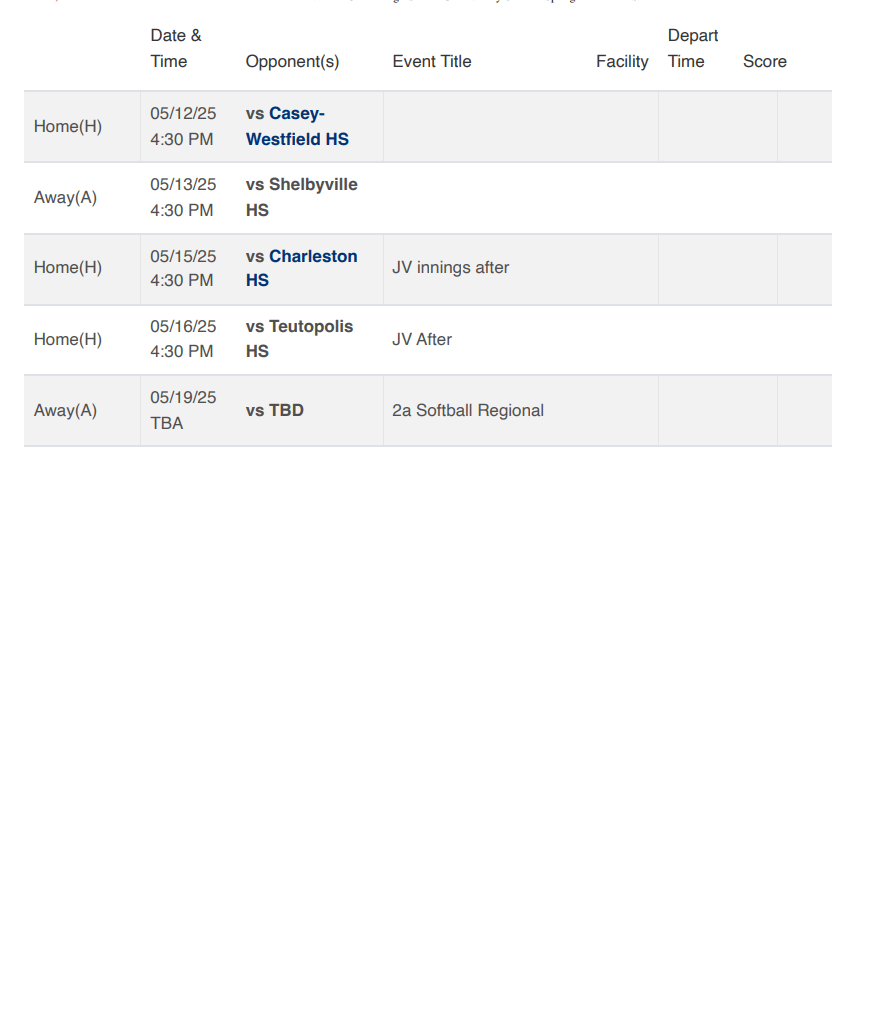871x1015 pixels.
Task: Select the Opponent(s) column header
Action: pos(292,61)
